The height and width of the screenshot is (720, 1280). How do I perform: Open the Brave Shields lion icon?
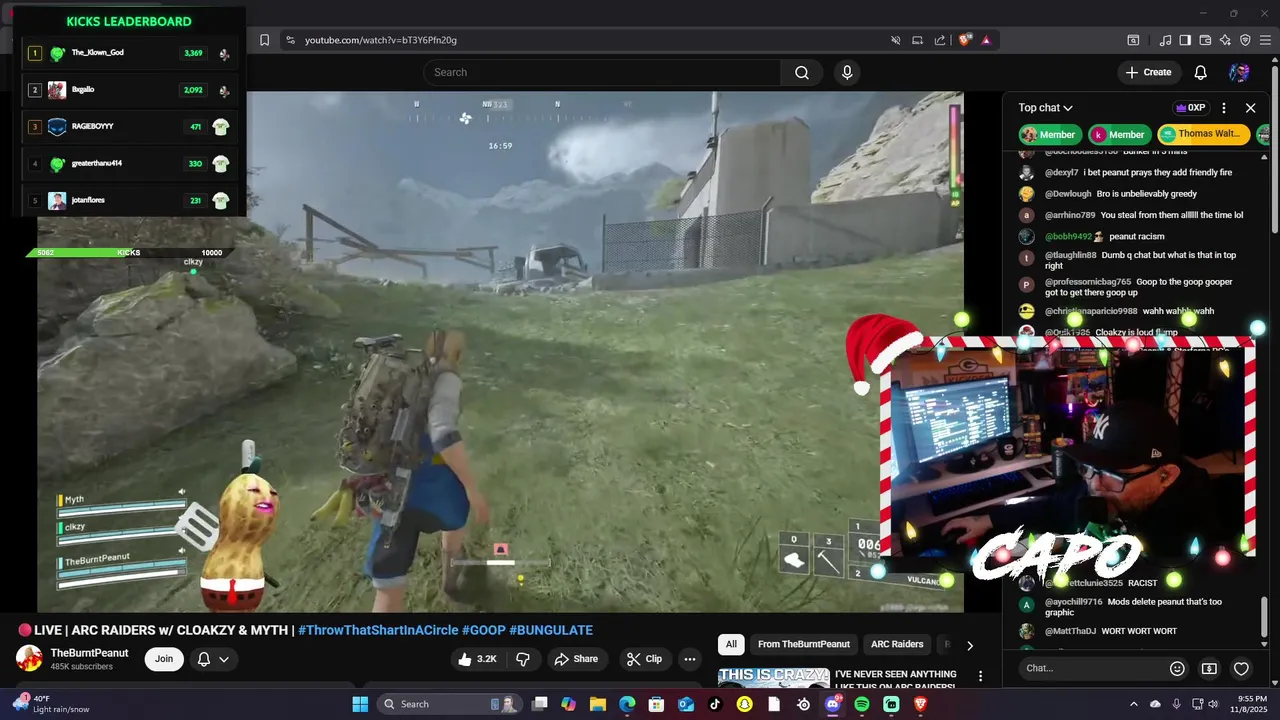click(965, 40)
